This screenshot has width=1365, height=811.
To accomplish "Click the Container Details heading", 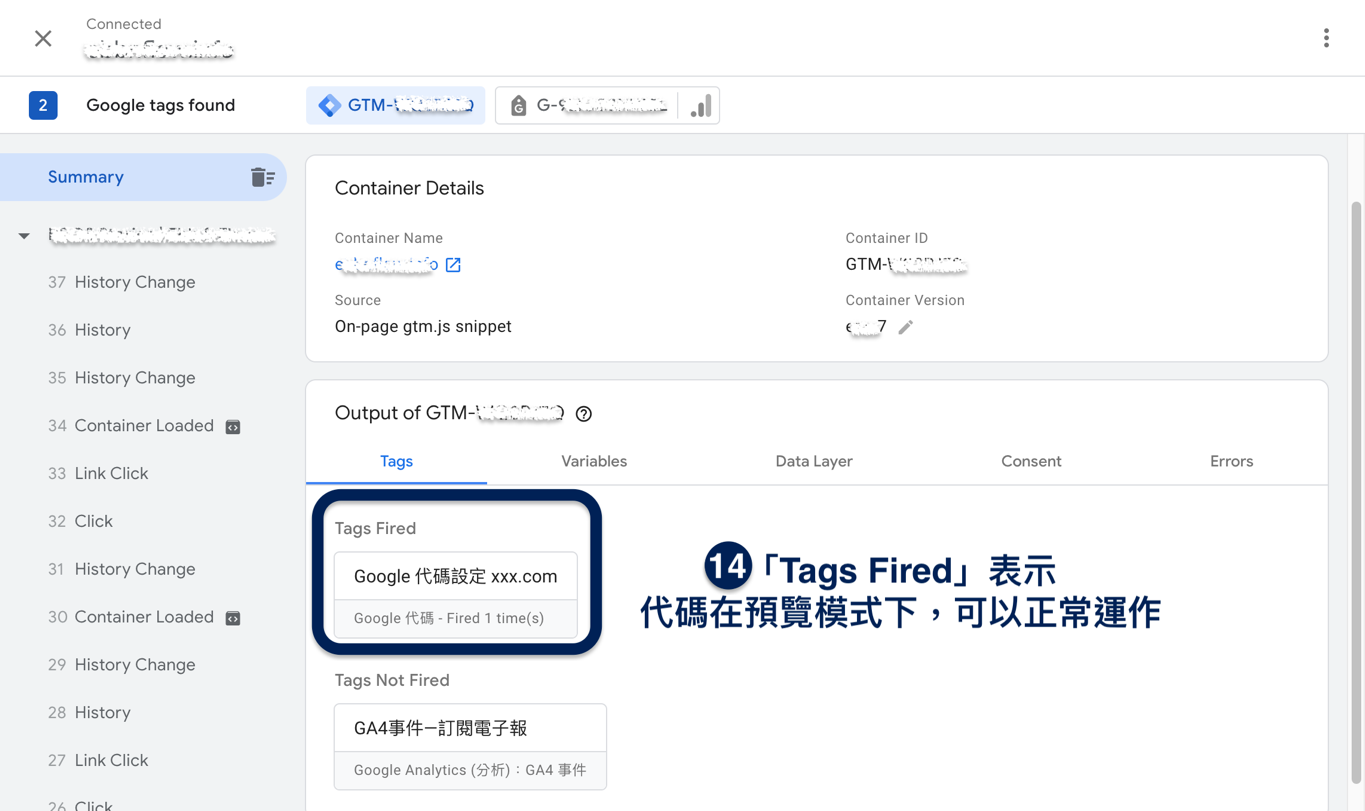I will pyautogui.click(x=409, y=188).
